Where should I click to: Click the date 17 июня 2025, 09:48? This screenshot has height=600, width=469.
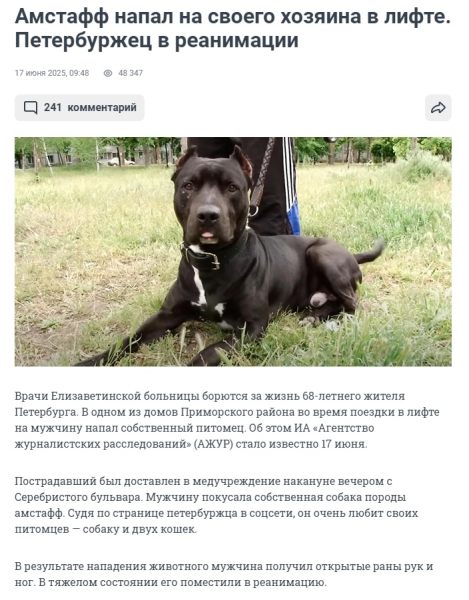[52, 73]
